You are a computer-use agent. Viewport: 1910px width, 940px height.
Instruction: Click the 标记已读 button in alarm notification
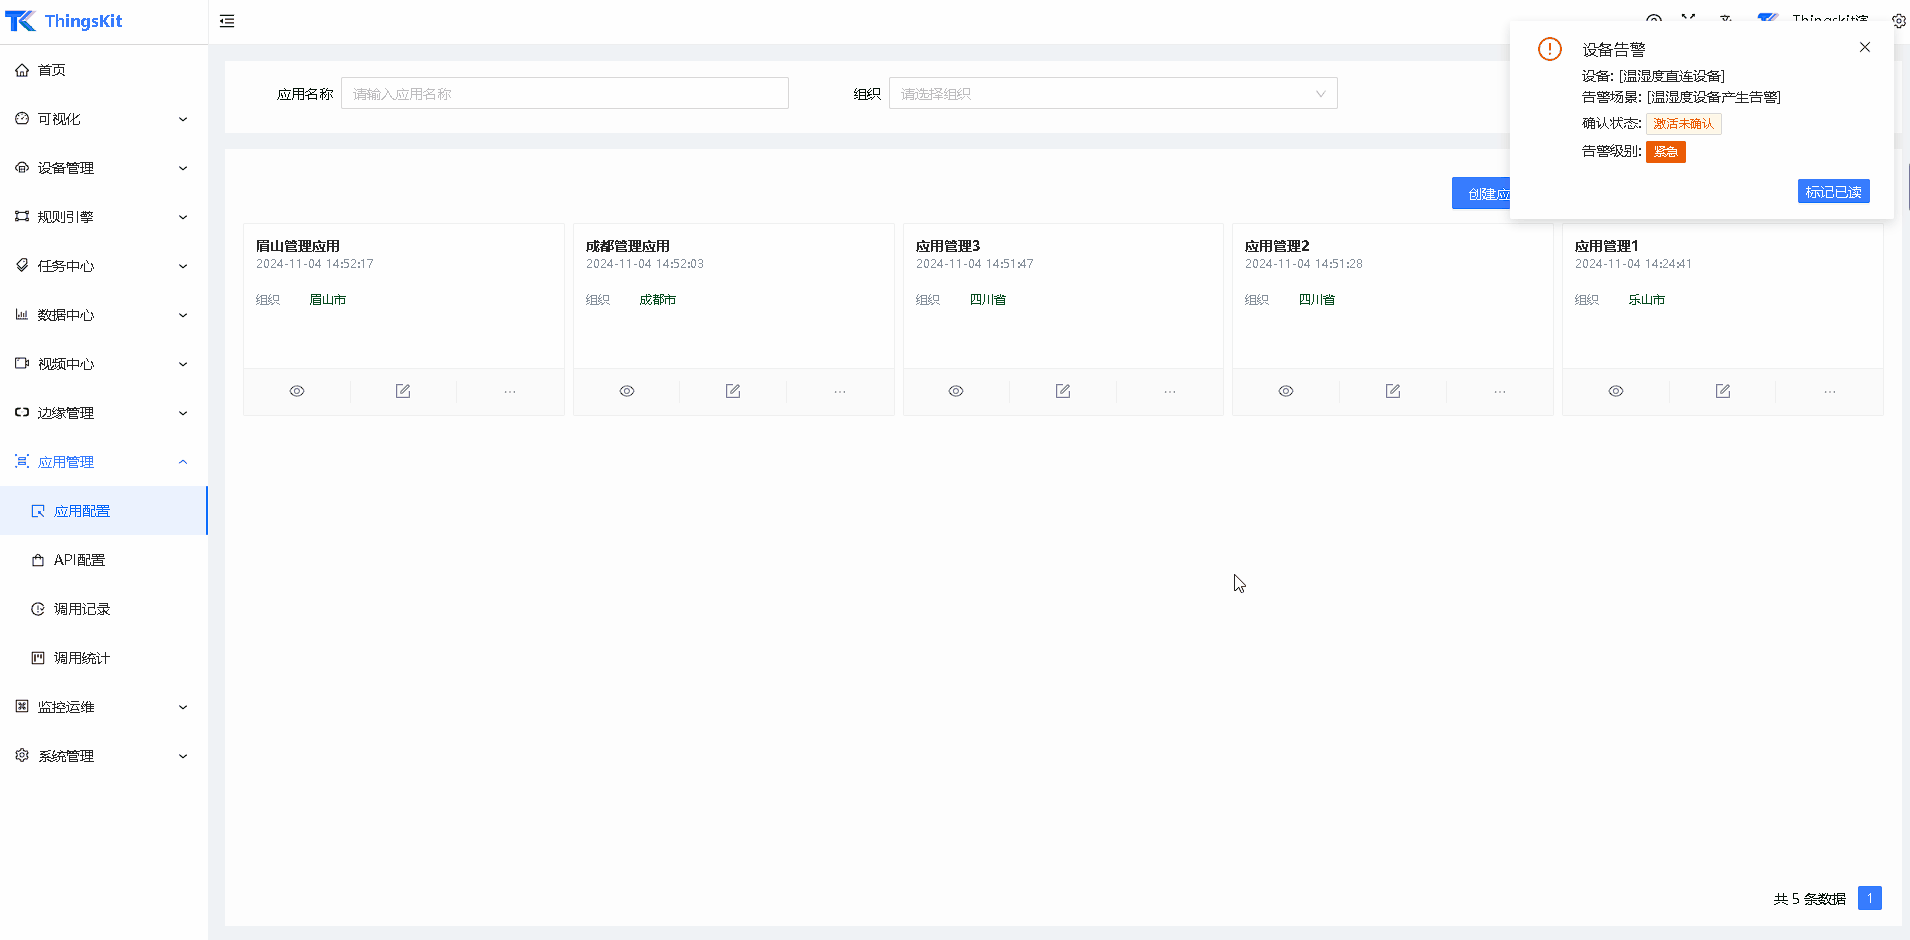[1833, 192]
